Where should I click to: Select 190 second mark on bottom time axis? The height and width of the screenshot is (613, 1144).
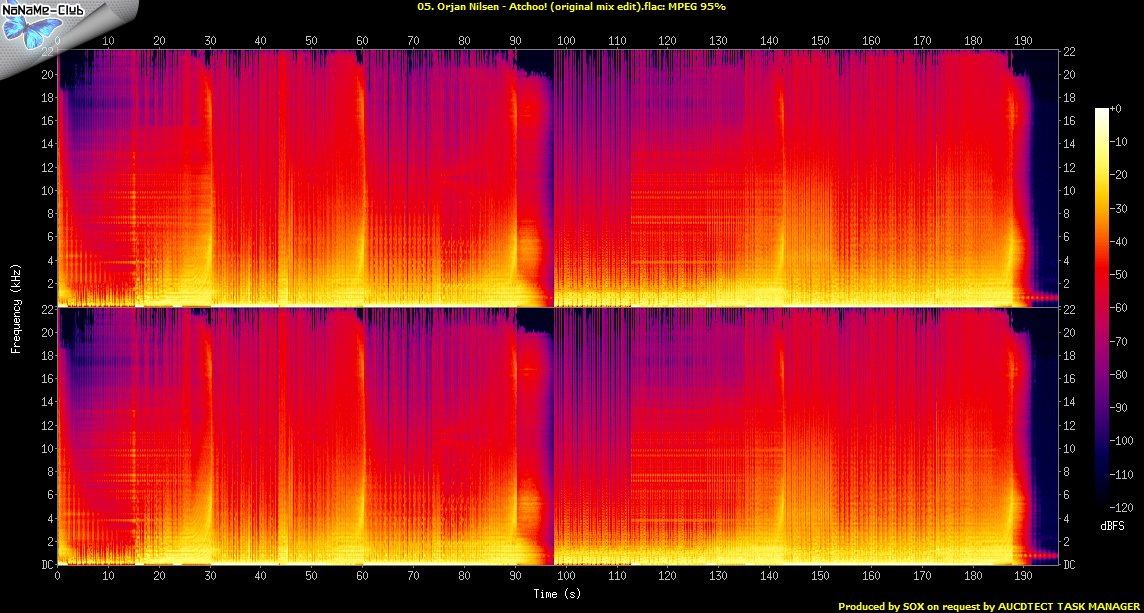point(1022,577)
